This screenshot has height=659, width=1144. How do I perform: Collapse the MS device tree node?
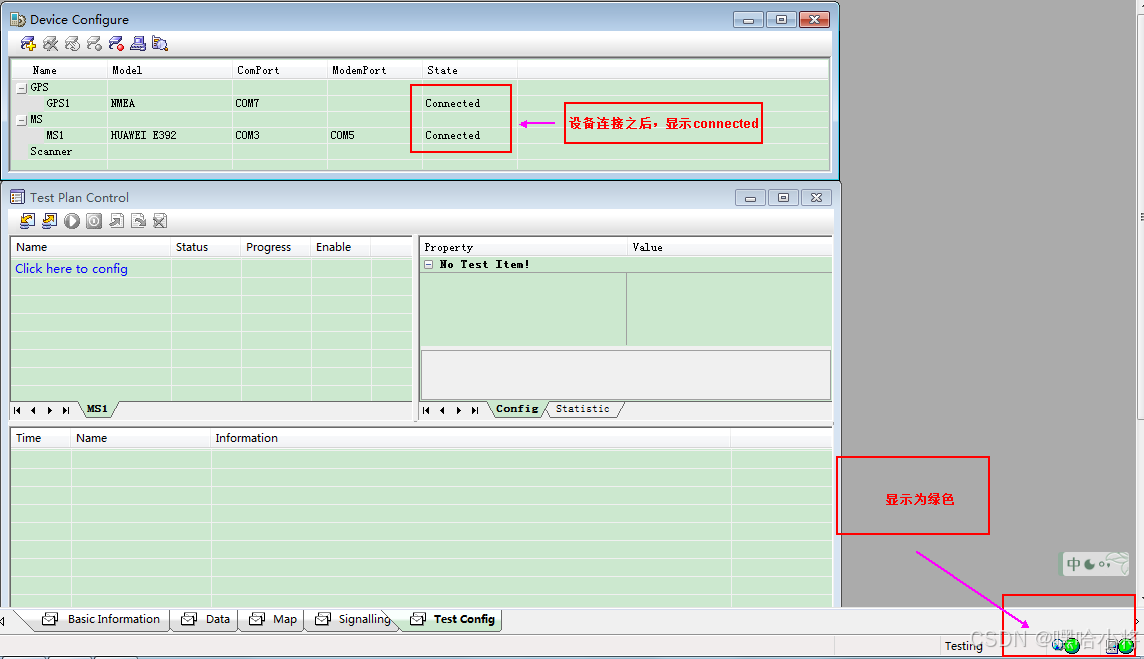(19, 119)
